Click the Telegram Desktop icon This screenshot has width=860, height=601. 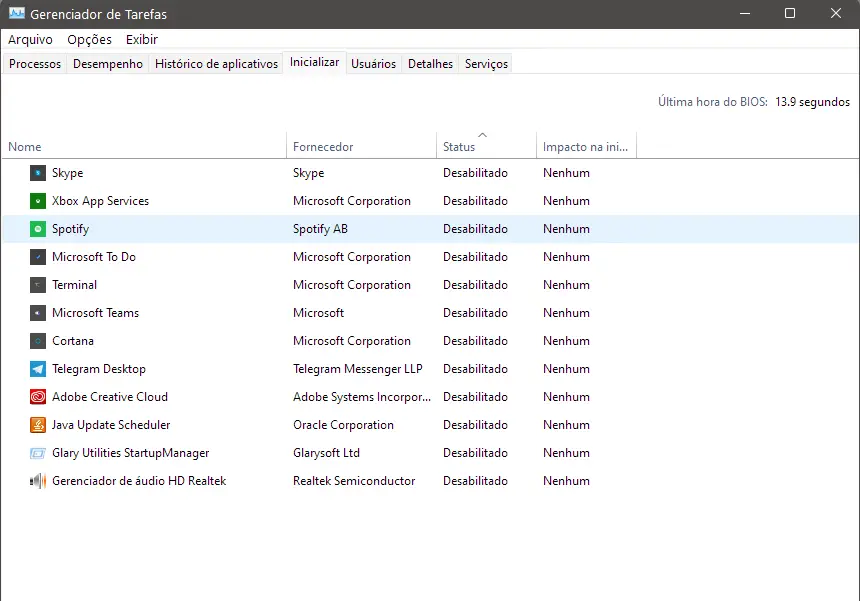[x=38, y=369]
